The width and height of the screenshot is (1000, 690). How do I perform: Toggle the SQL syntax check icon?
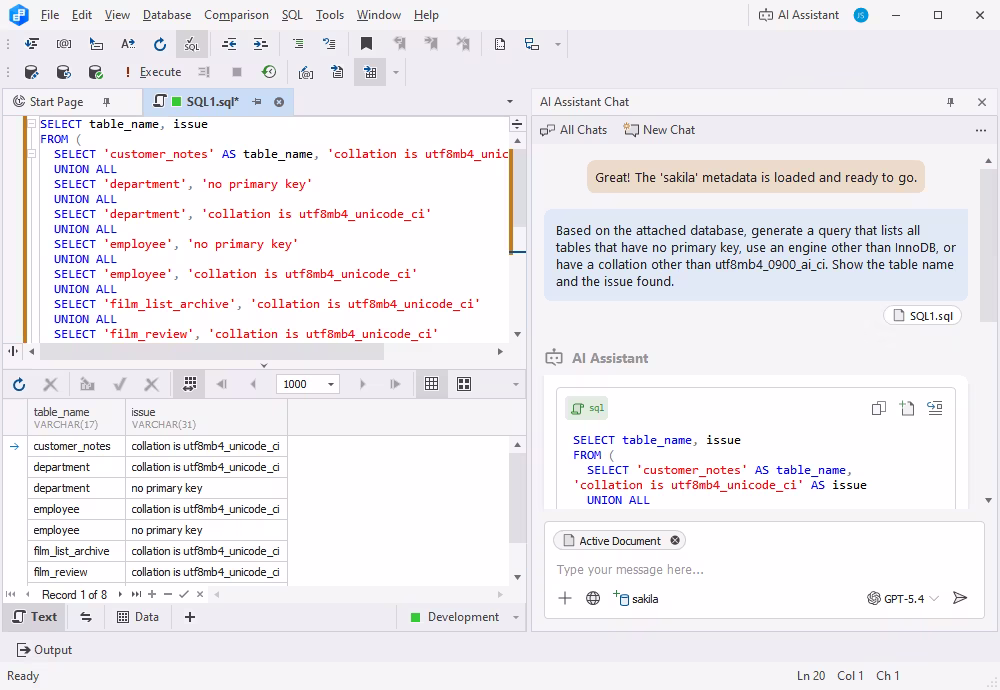click(x=191, y=44)
